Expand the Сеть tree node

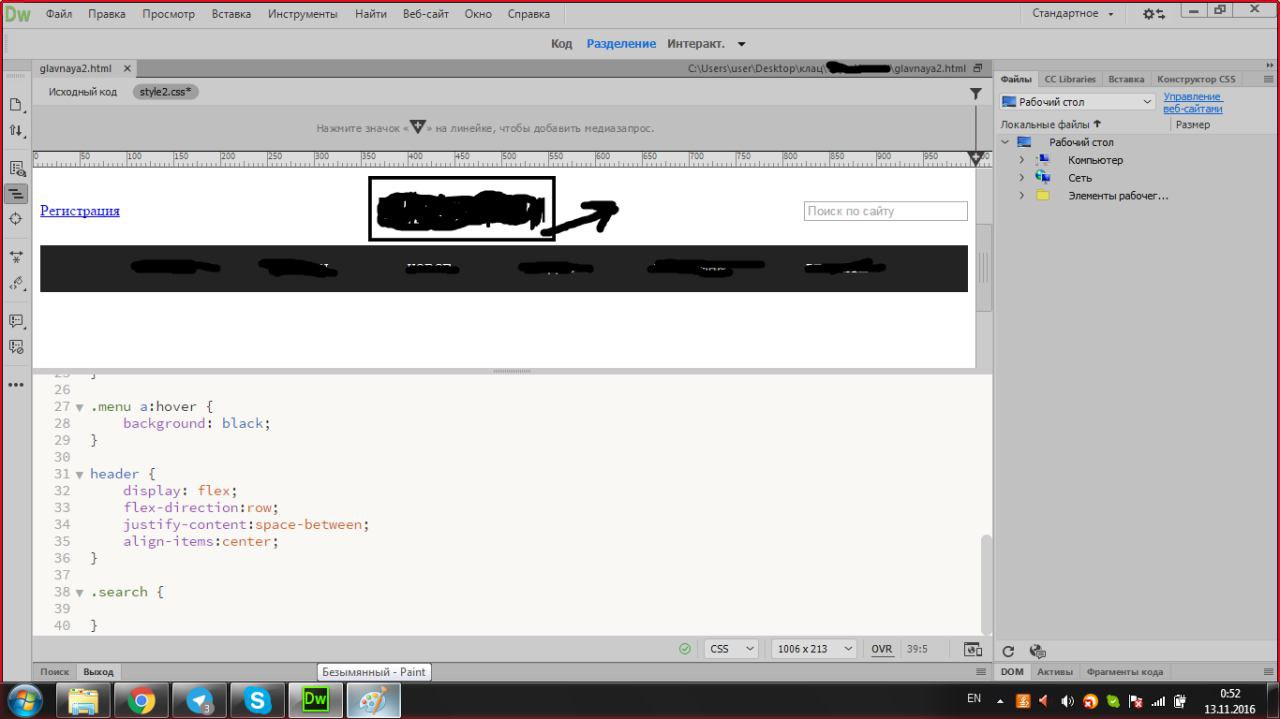tap(1021, 178)
